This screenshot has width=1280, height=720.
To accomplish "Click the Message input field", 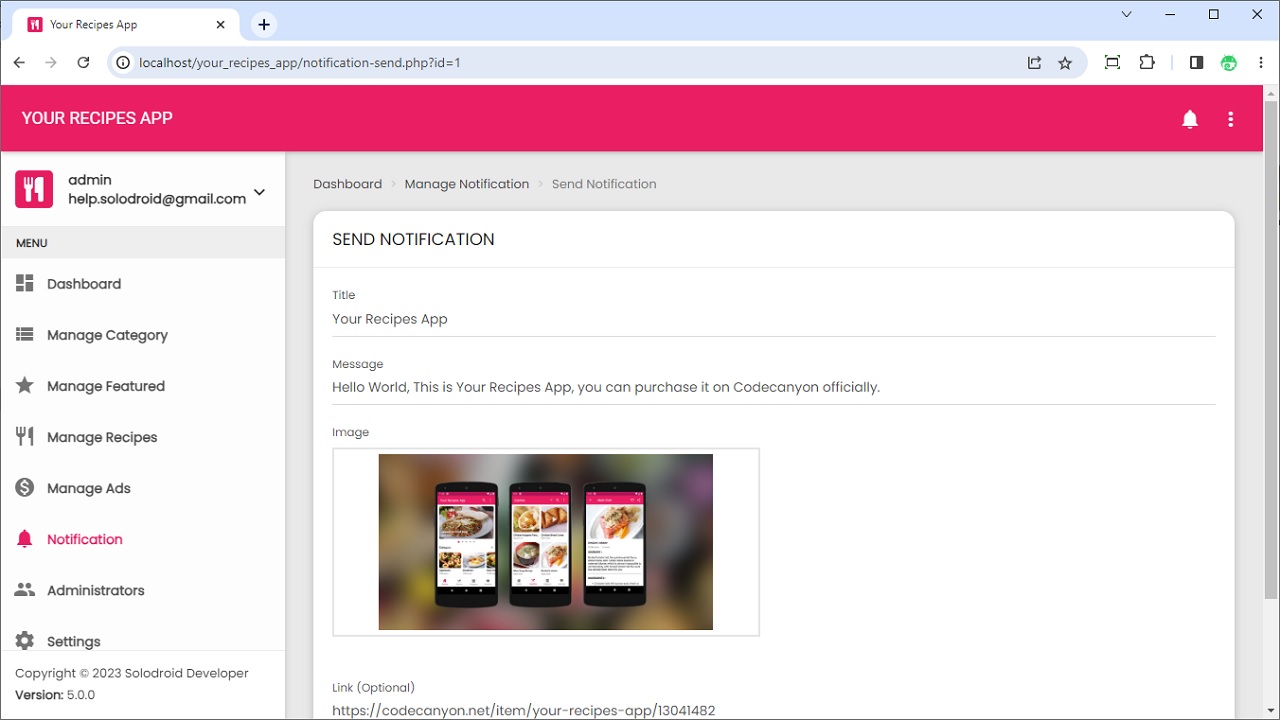I will (774, 388).
